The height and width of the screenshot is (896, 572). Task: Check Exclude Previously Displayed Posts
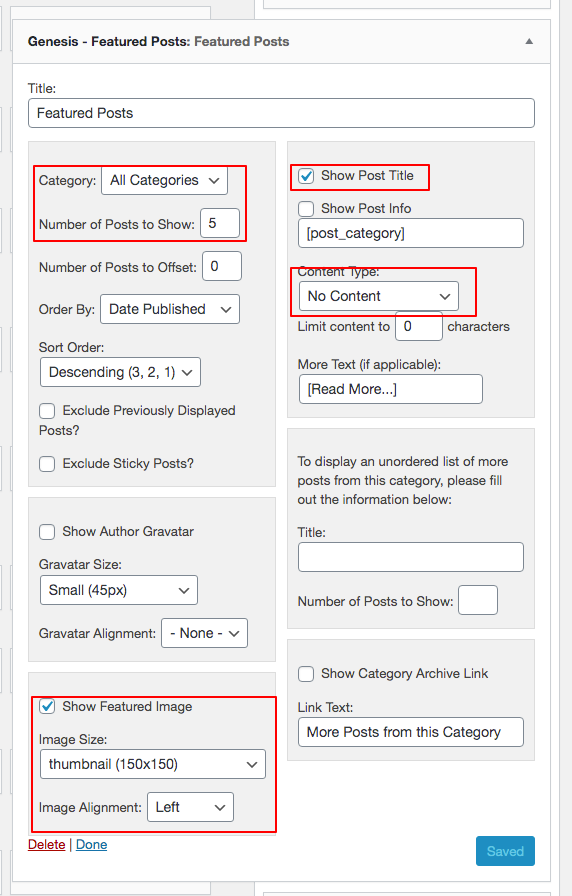coord(47,411)
